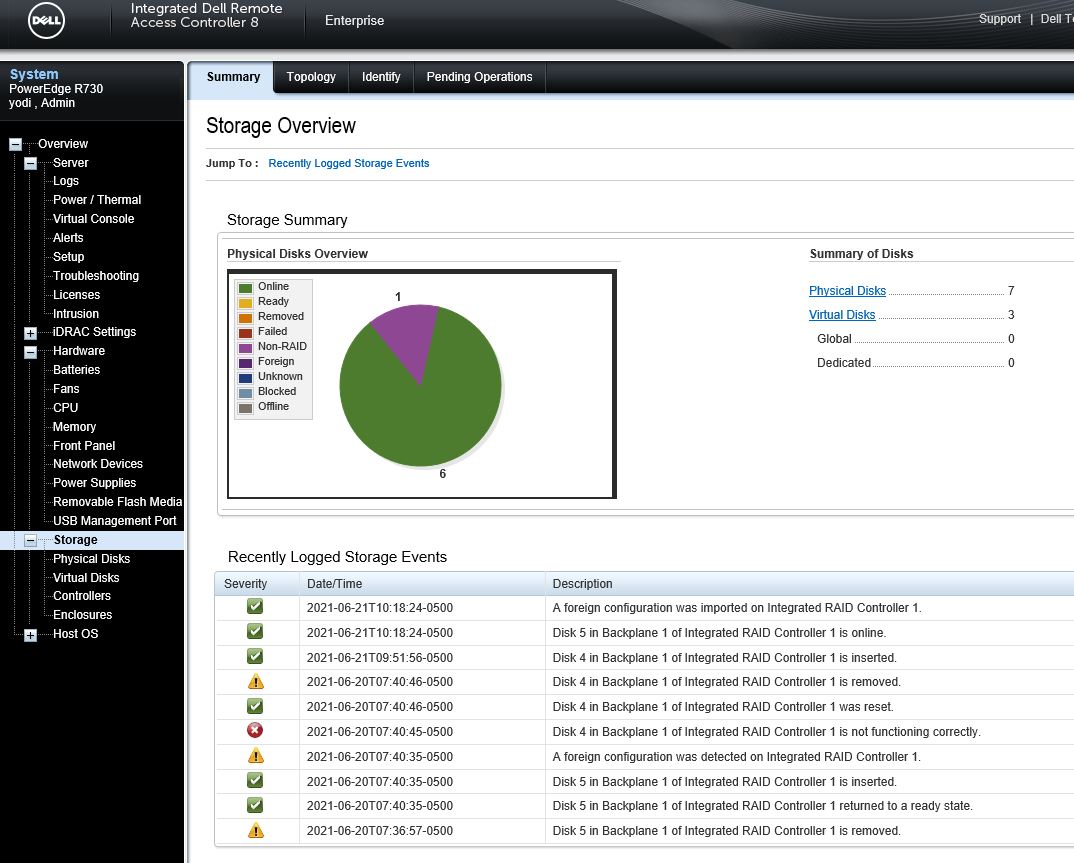Viewport: 1074px width, 863px height.
Task: Open Troubleshooting tree item
Action: pos(96,276)
